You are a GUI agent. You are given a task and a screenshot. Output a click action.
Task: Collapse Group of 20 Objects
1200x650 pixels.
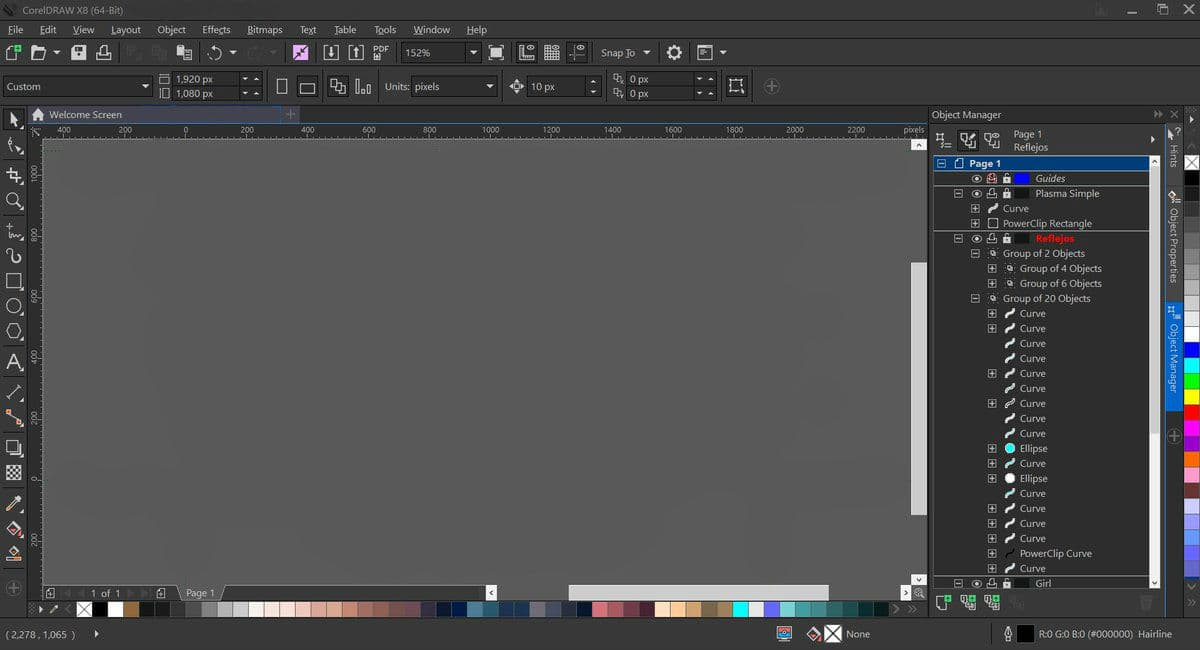point(975,298)
